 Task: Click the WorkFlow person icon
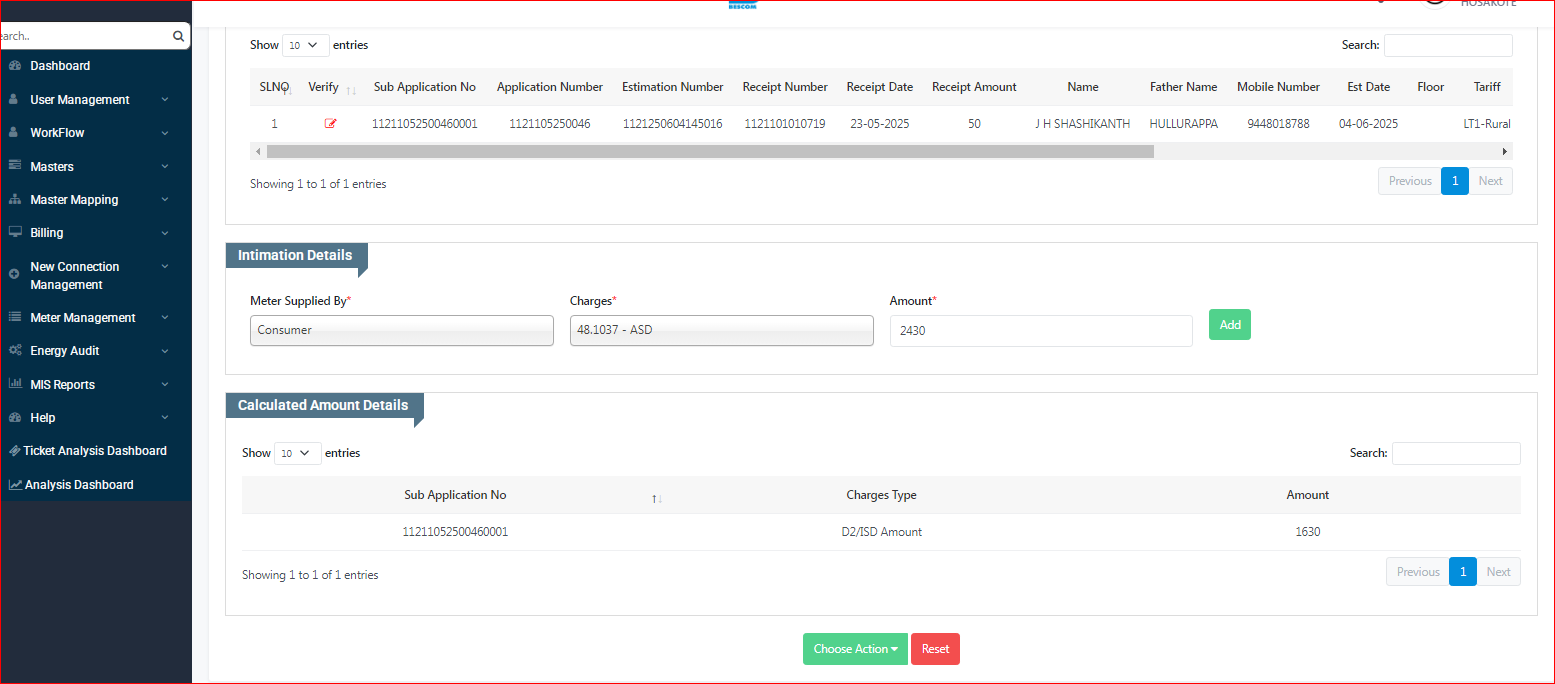[13, 133]
